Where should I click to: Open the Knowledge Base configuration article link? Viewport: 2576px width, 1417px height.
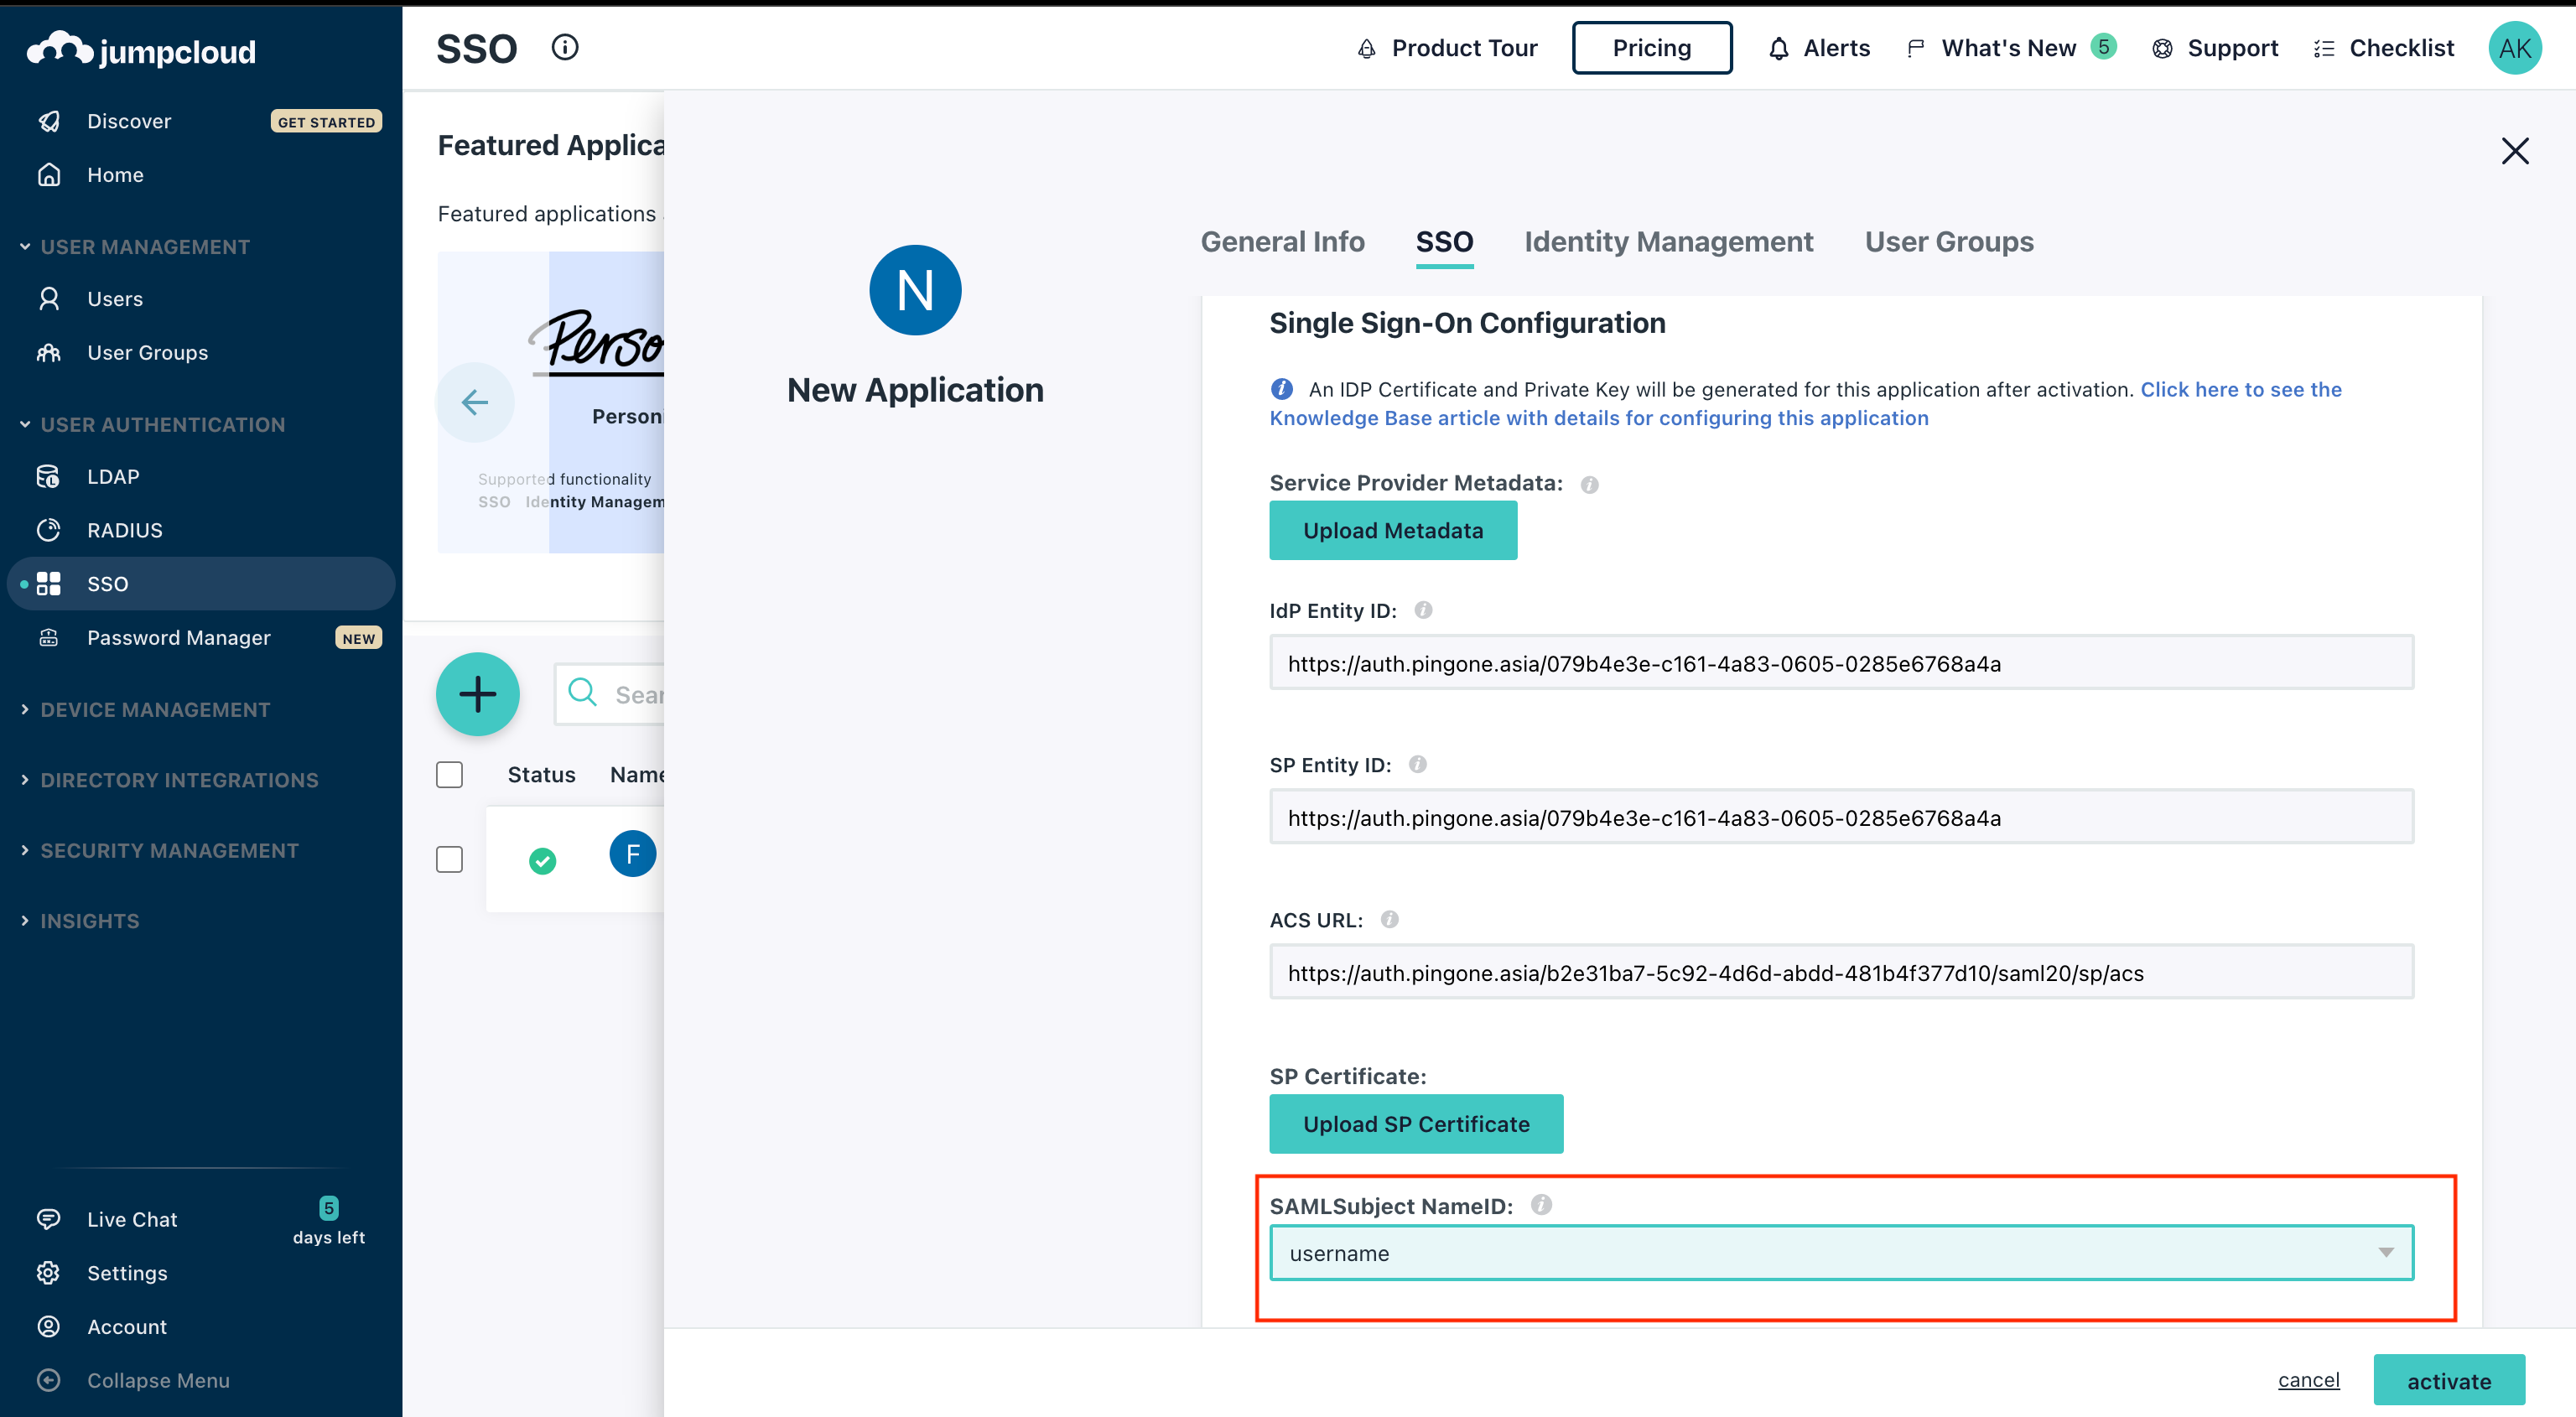pos(1599,417)
